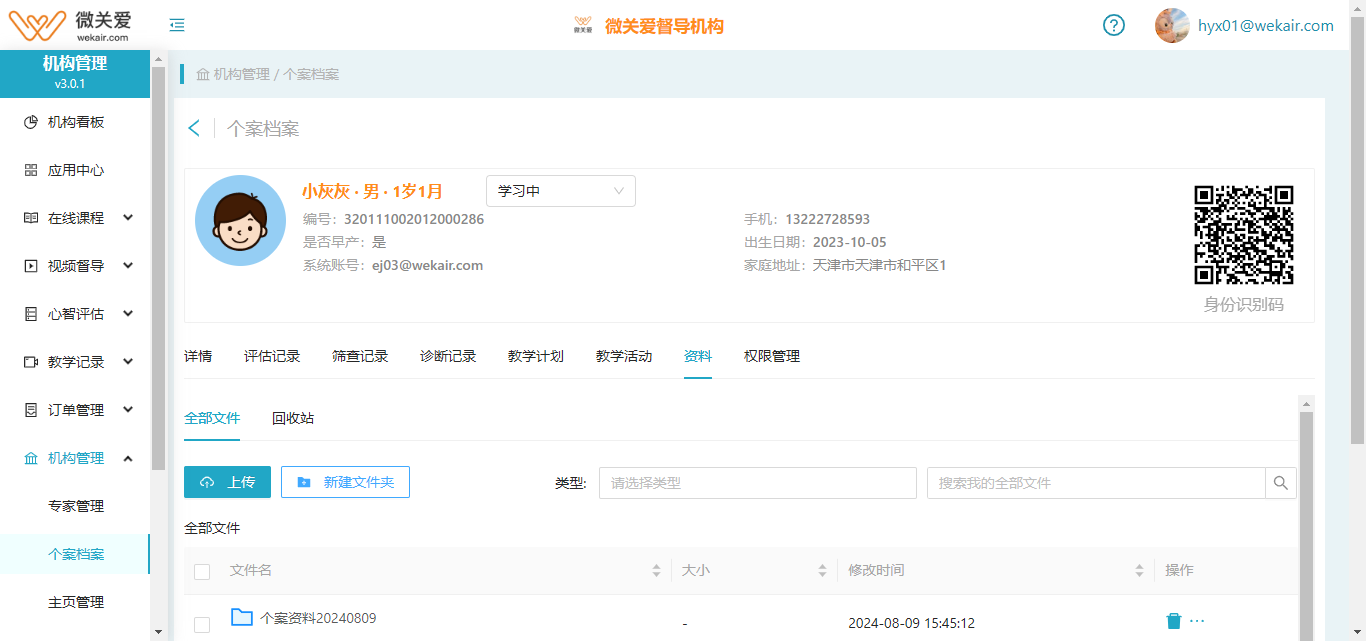Open help via the question mark icon
The height and width of the screenshot is (641, 1366).
tap(1114, 25)
